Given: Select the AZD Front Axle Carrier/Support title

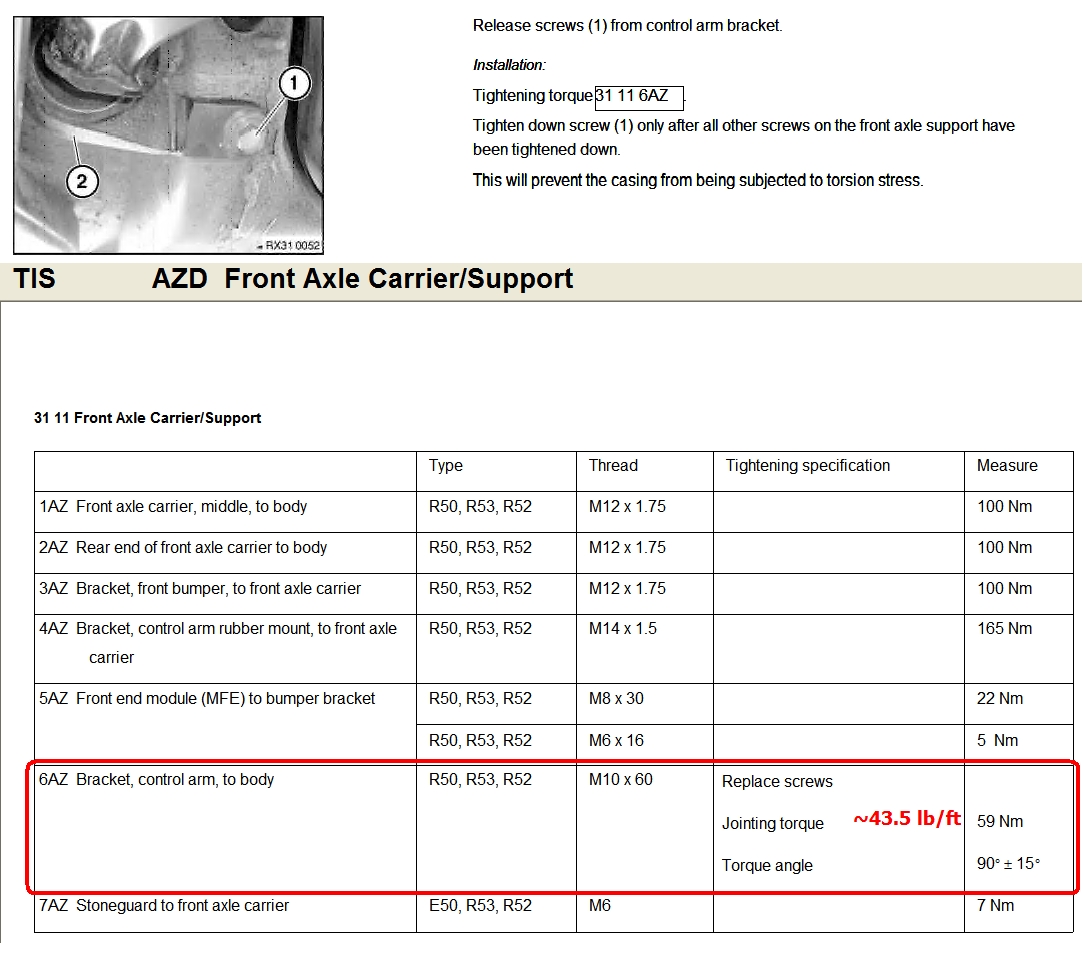Looking at the screenshot, I should 363,279.
